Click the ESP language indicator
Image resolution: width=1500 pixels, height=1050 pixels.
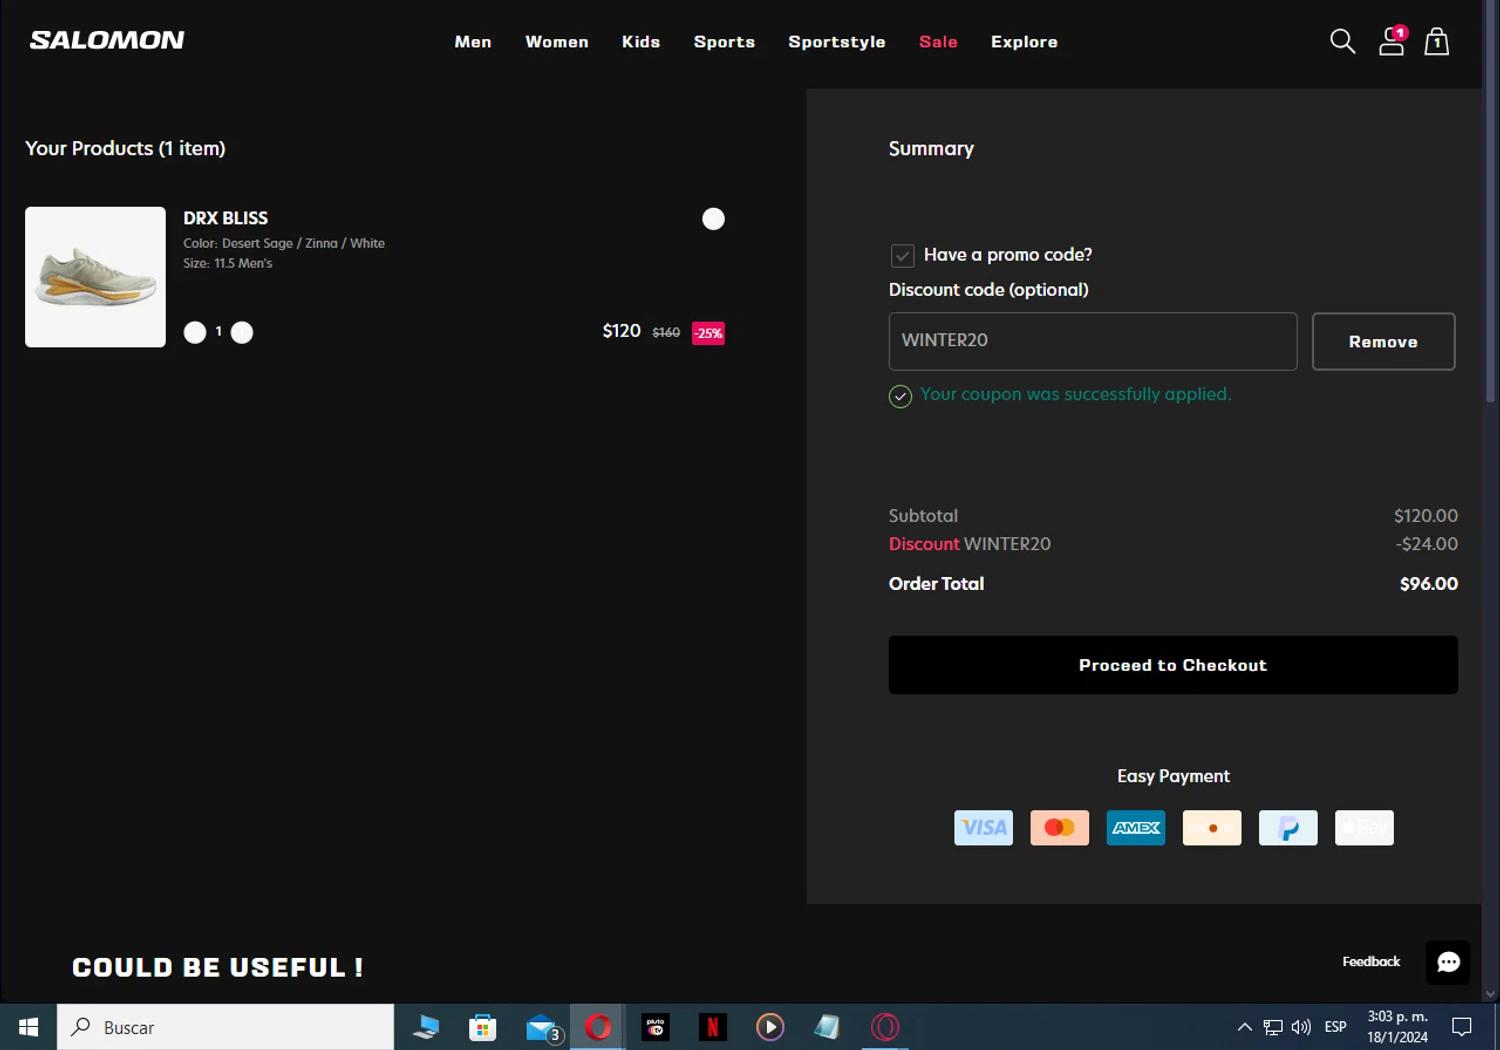point(1335,1027)
